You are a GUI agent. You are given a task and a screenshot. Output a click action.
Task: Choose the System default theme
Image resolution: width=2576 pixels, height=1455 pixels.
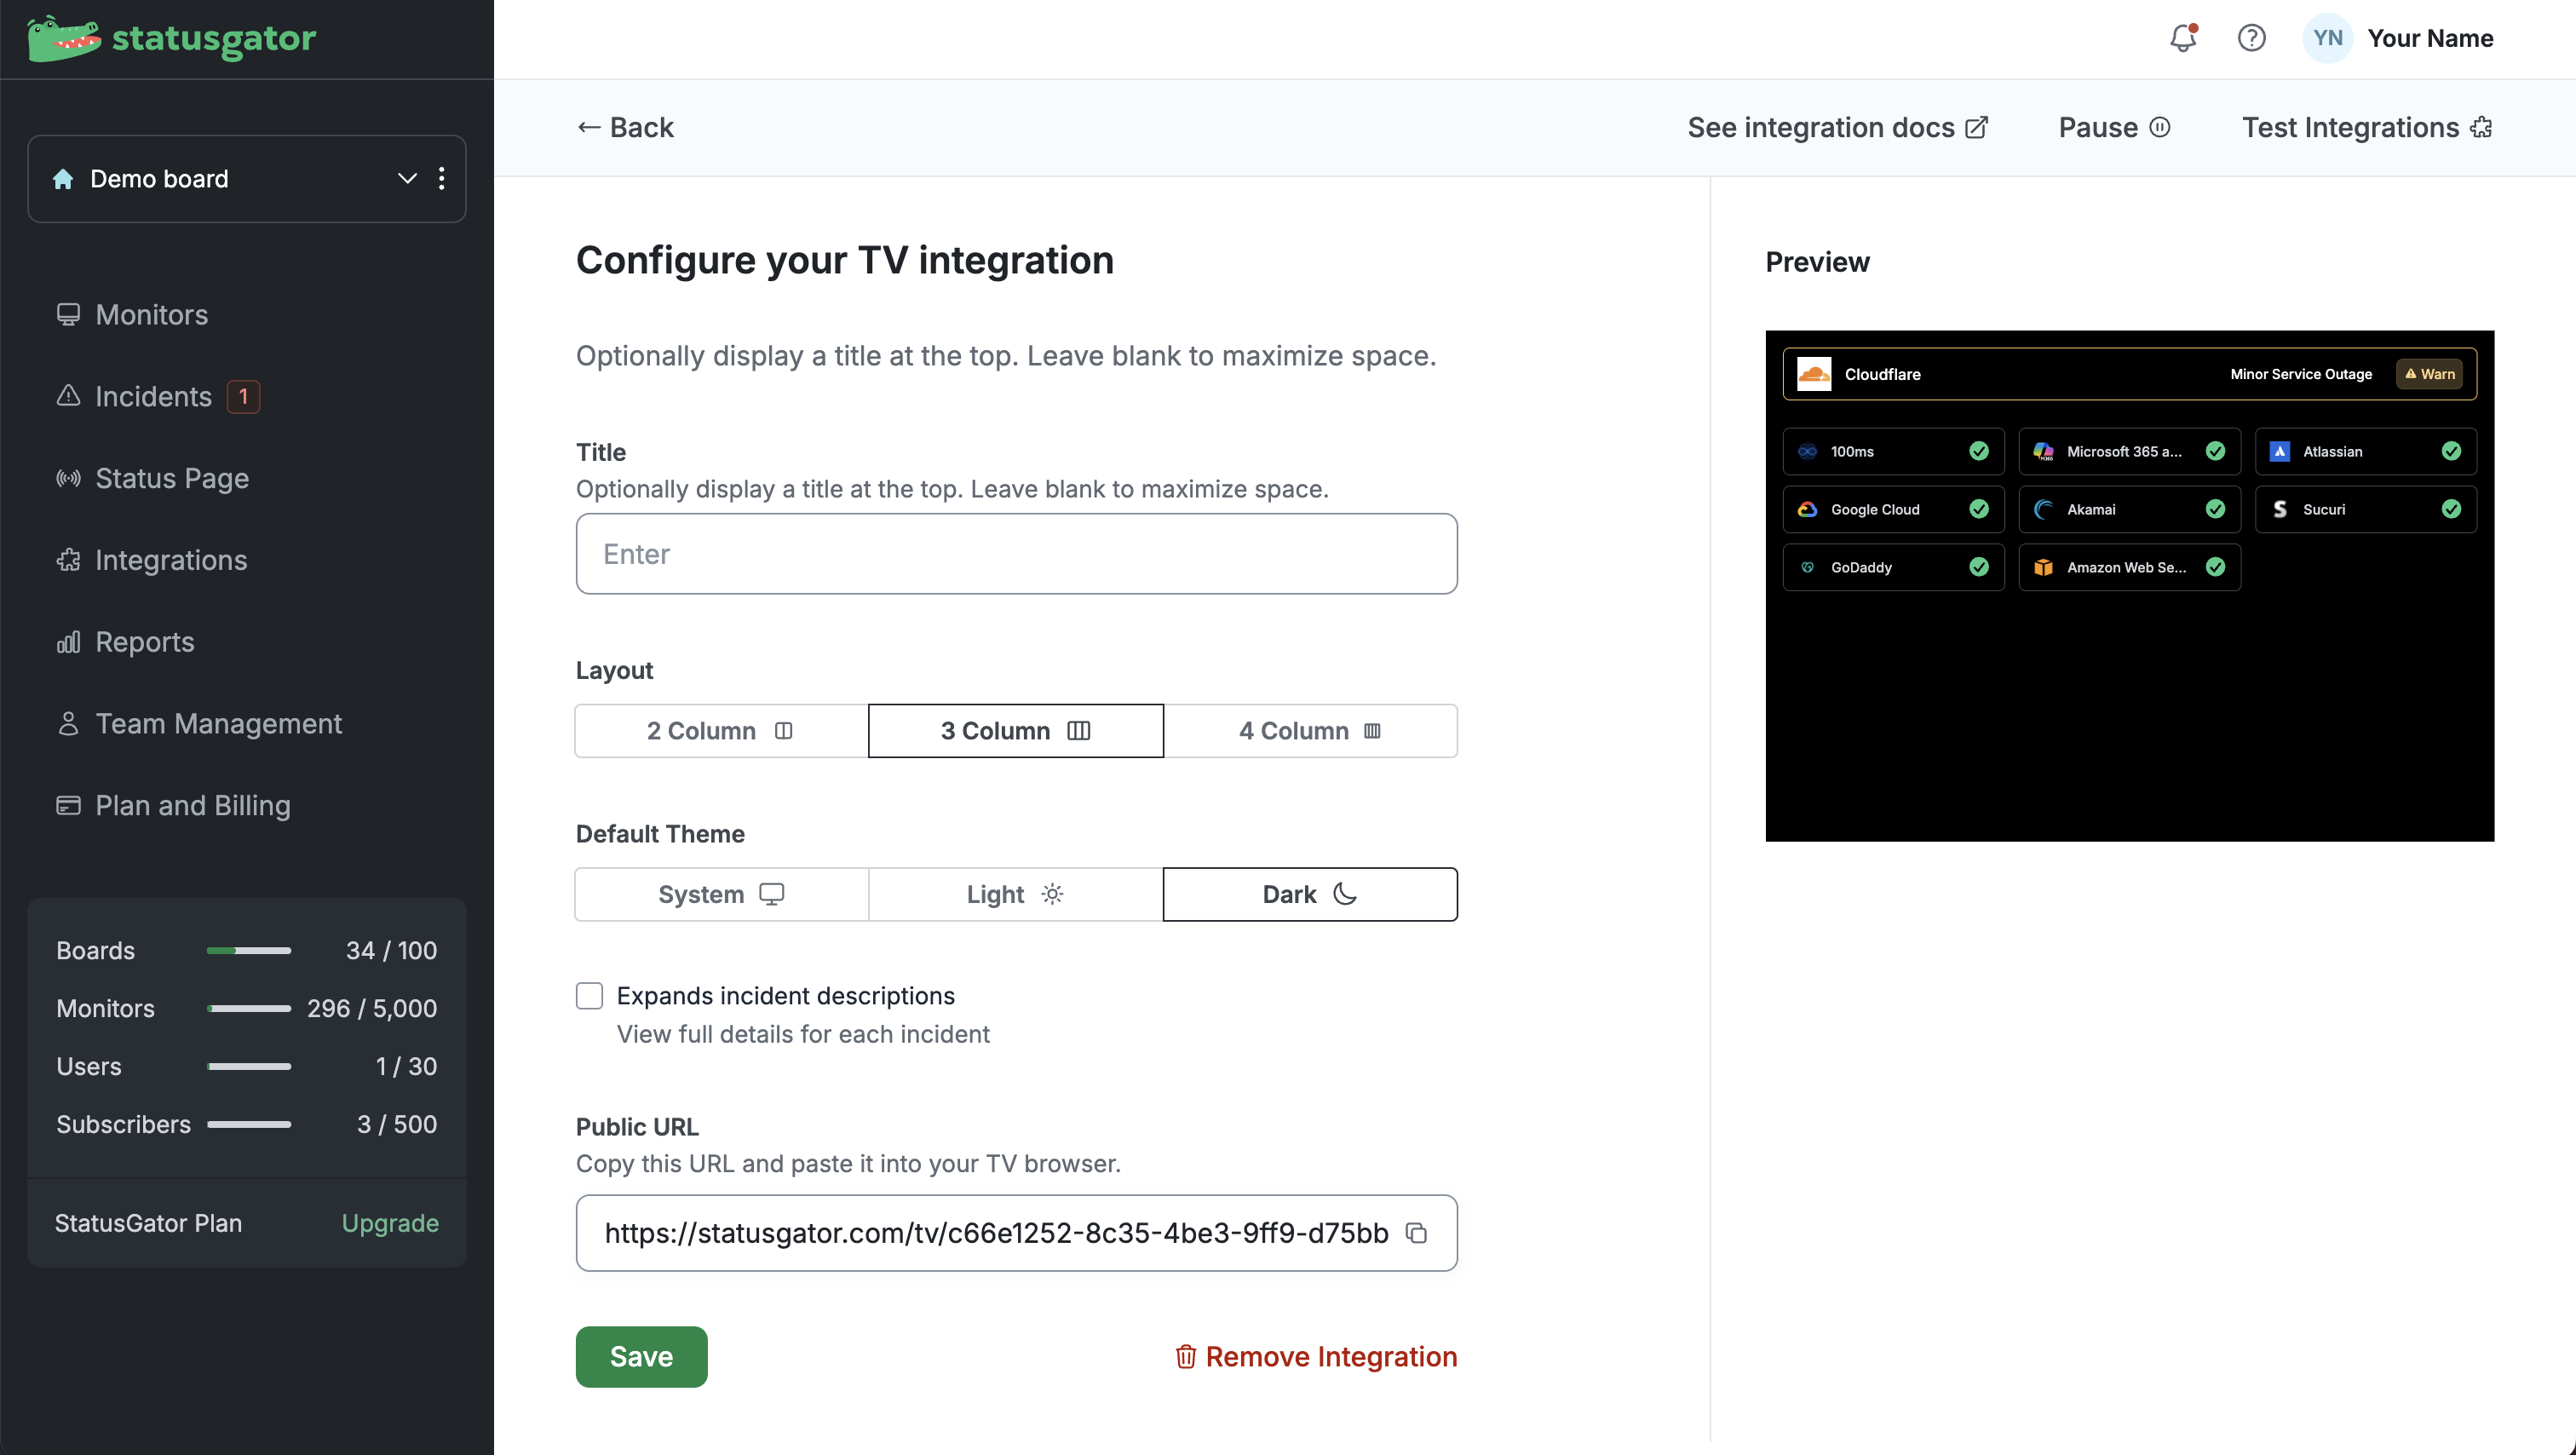click(721, 895)
